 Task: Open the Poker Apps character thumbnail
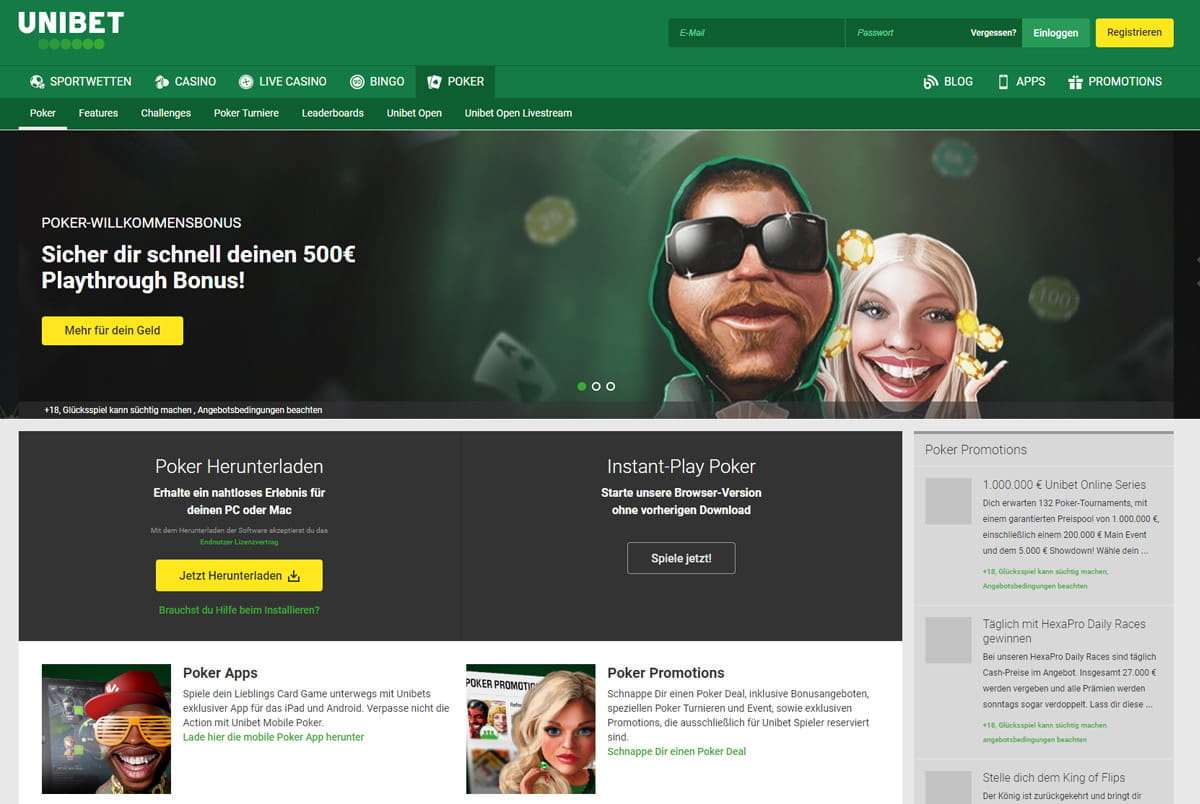click(x=106, y=729)
